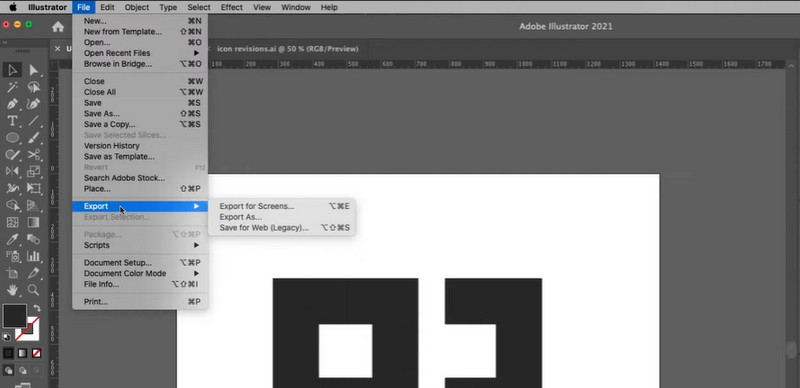Set paint mode to Color
The height and width of the screenshot is (388, 800).
point(8,353)
